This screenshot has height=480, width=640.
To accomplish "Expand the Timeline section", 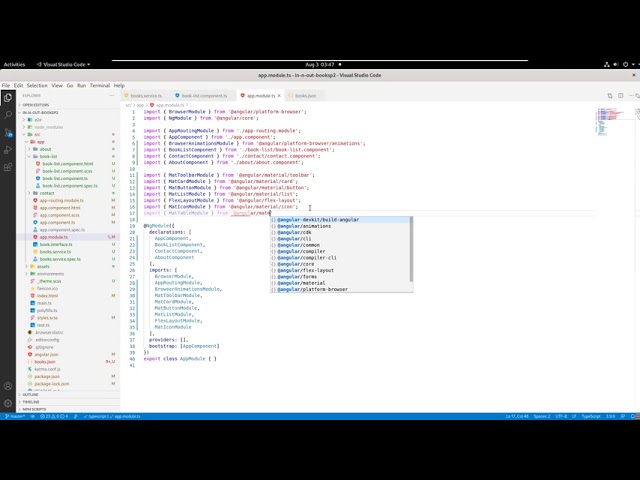I will [31, 402].
